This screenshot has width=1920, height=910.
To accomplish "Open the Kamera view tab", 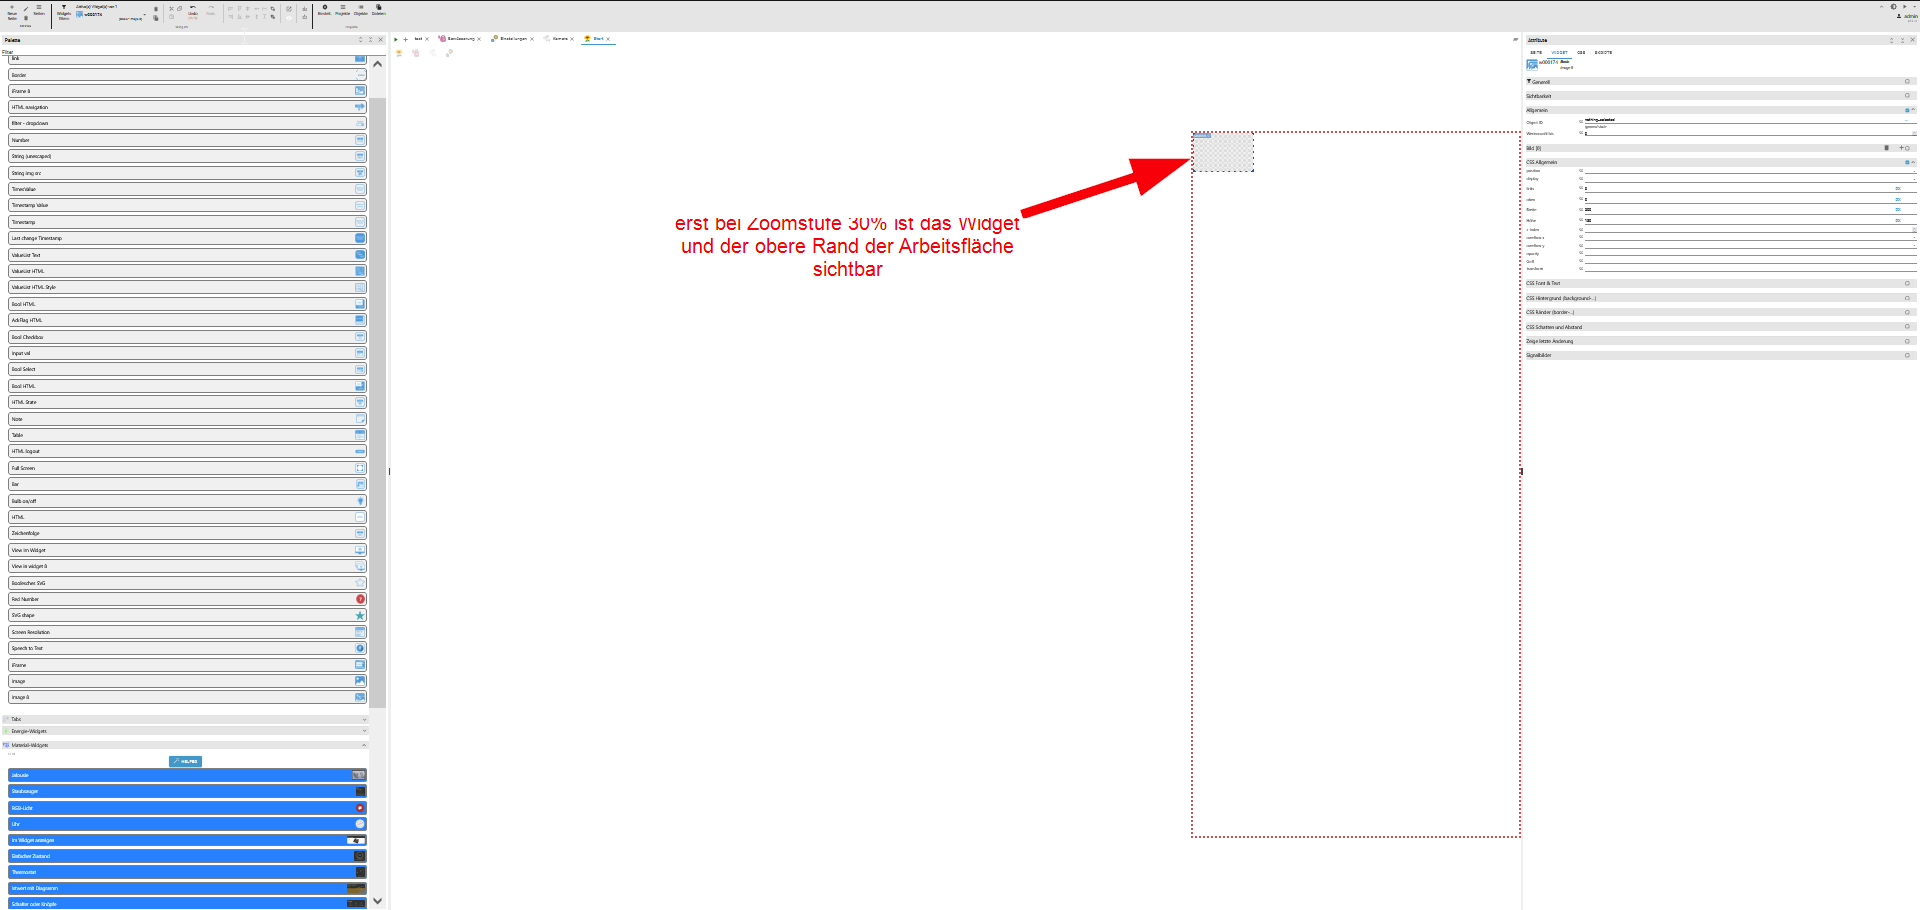I will [560, 39].
